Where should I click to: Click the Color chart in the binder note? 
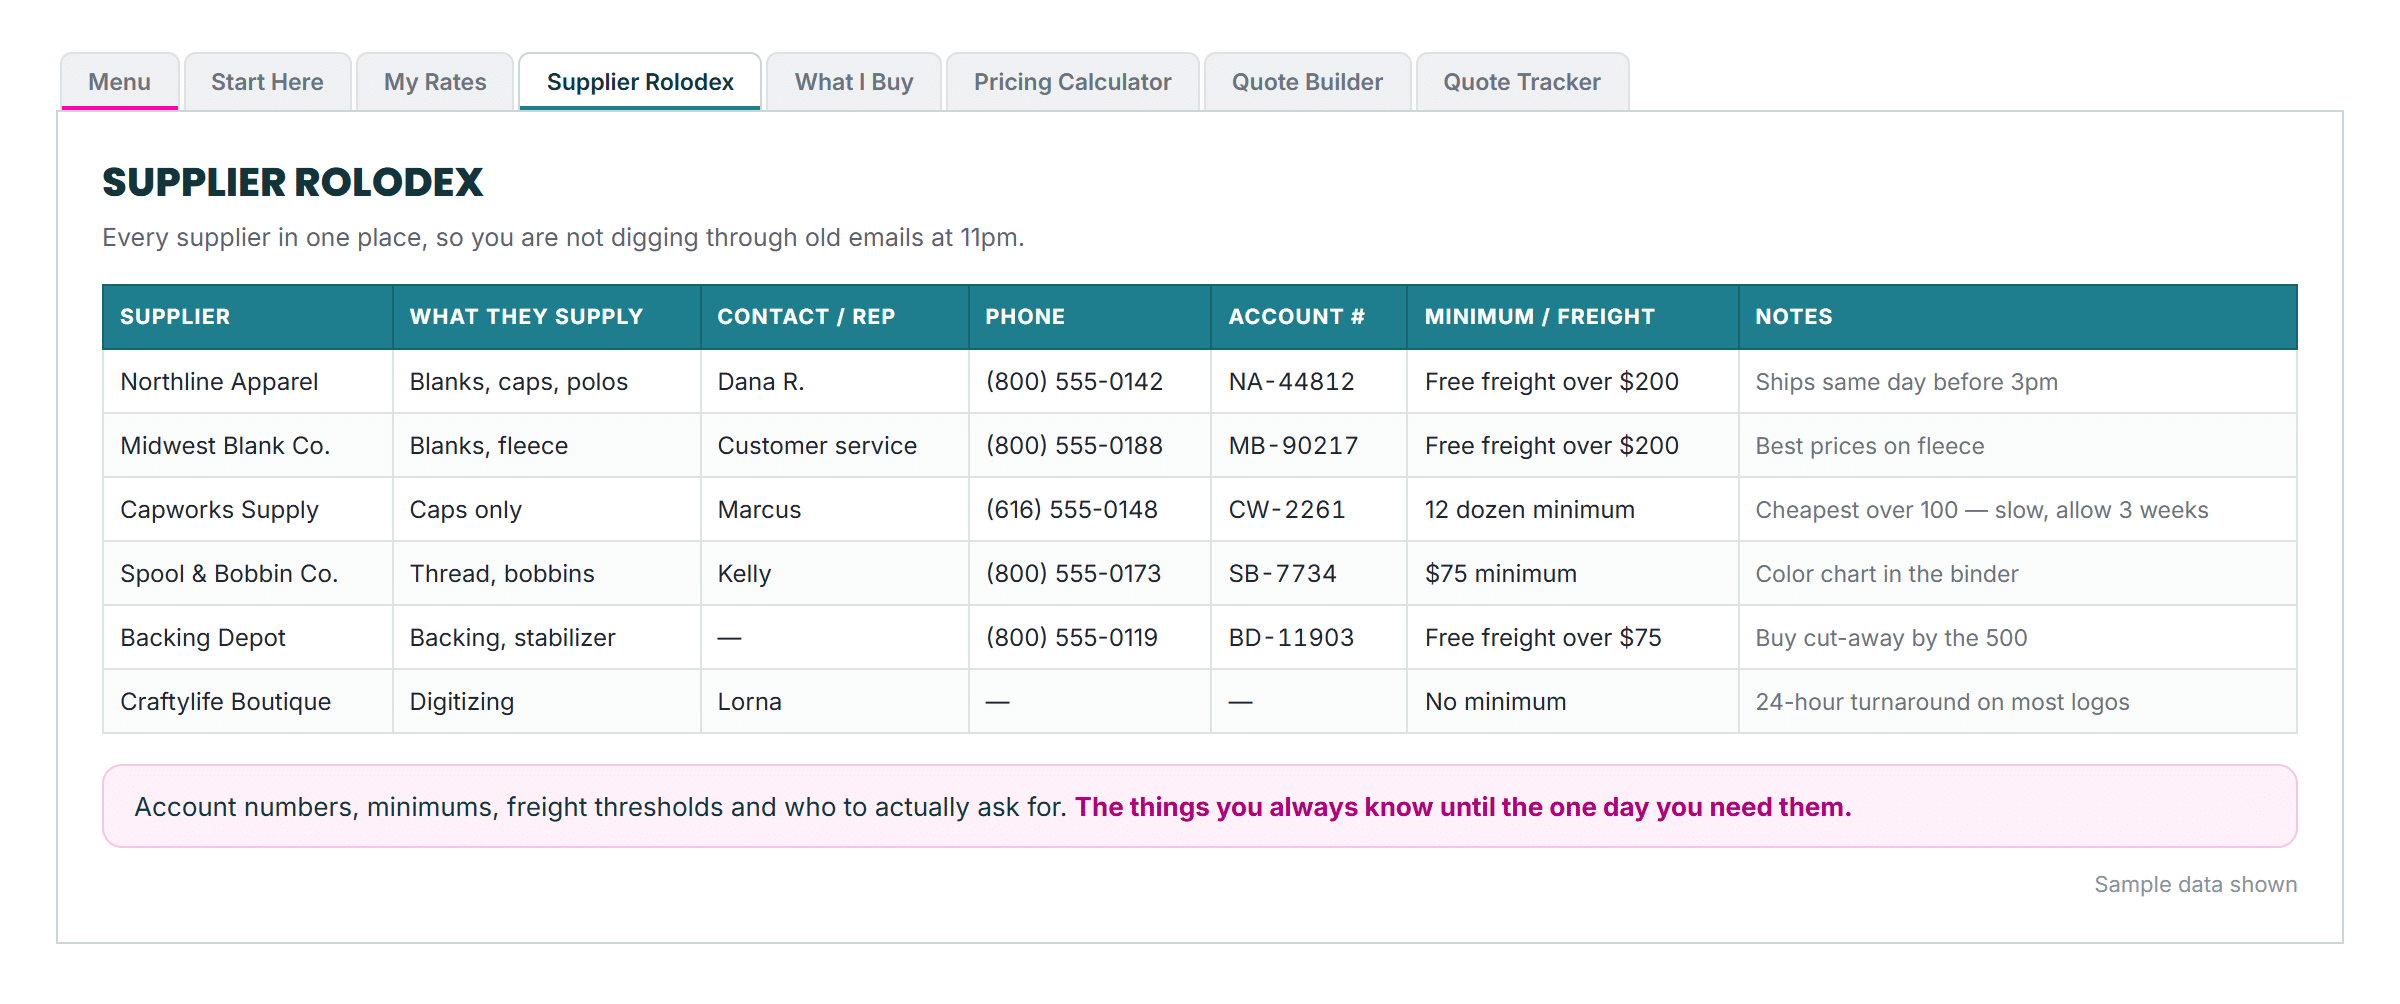tap(2018, 574)
